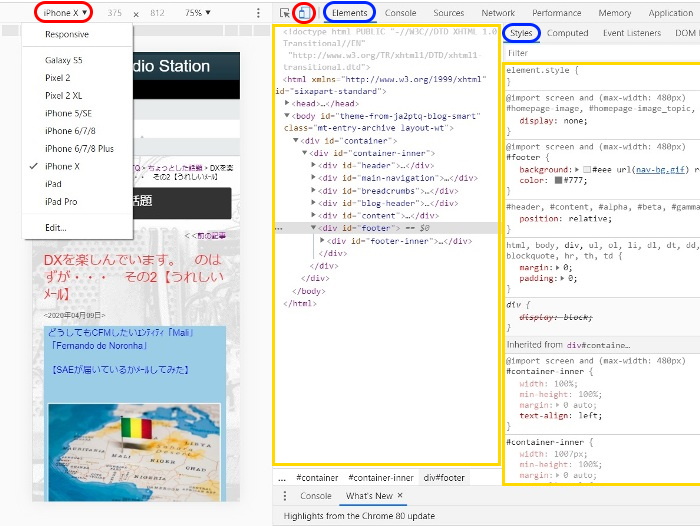Open the iPhone X device dropdown

(64, 13)
